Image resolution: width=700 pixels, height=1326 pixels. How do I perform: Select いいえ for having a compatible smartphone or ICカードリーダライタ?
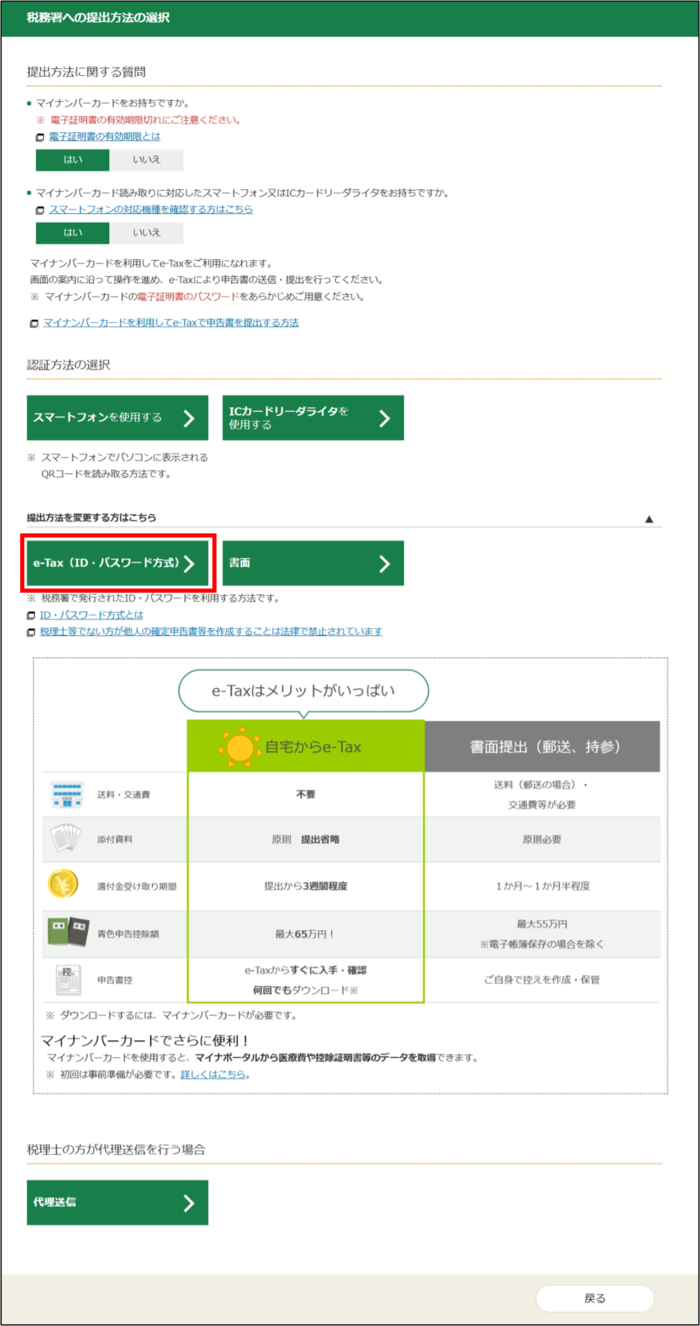coord(146,233)
